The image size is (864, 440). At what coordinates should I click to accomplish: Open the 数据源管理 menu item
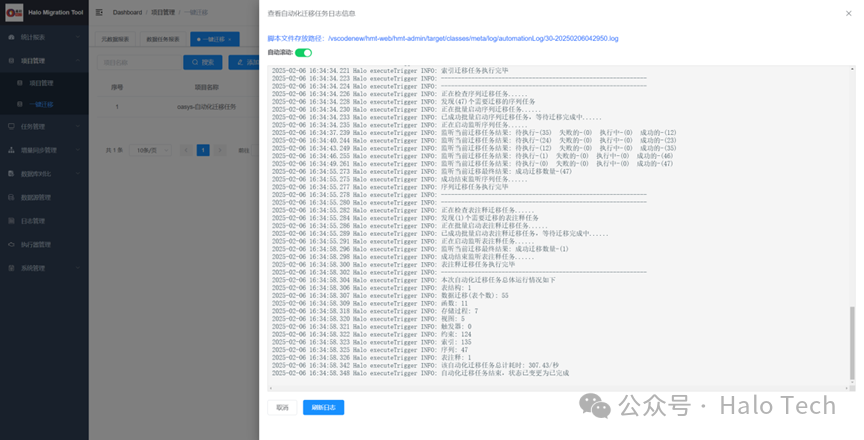pyautogui.click(x=44, y=197)
